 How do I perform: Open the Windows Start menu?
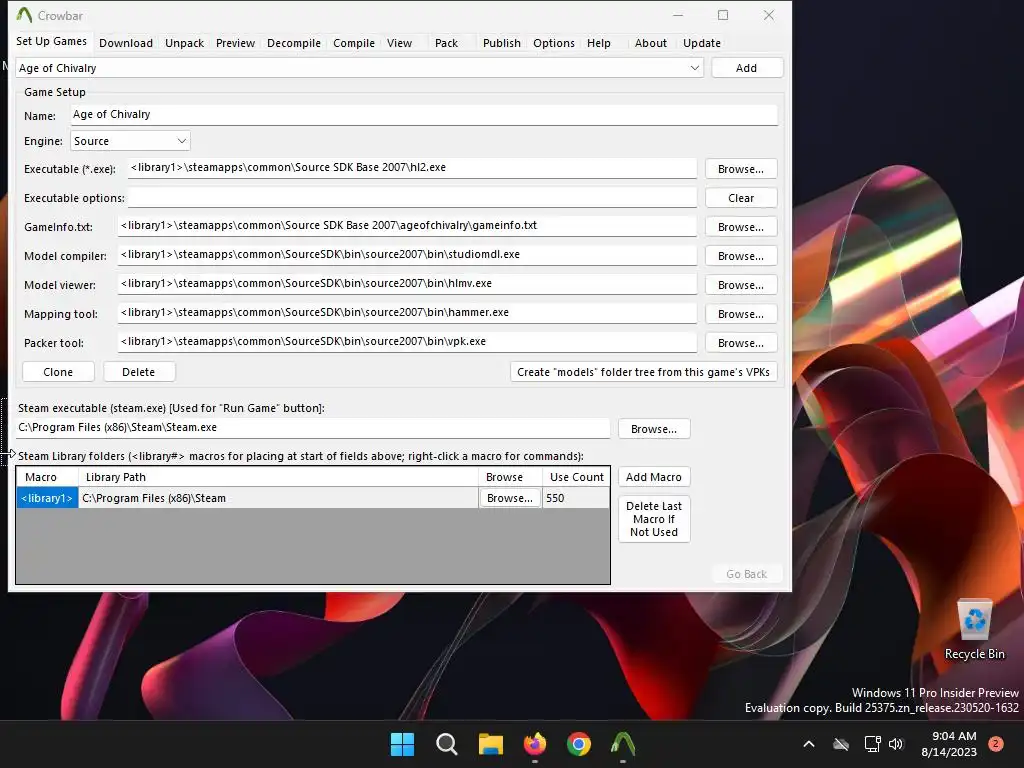402,744
